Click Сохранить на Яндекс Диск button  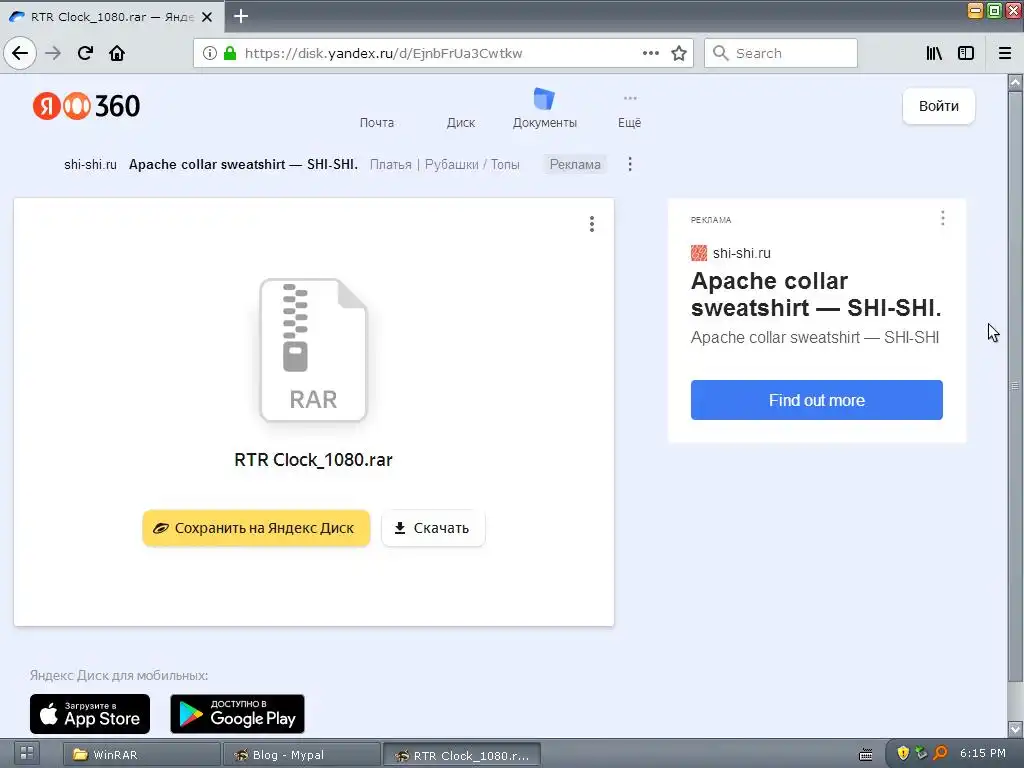256,528
